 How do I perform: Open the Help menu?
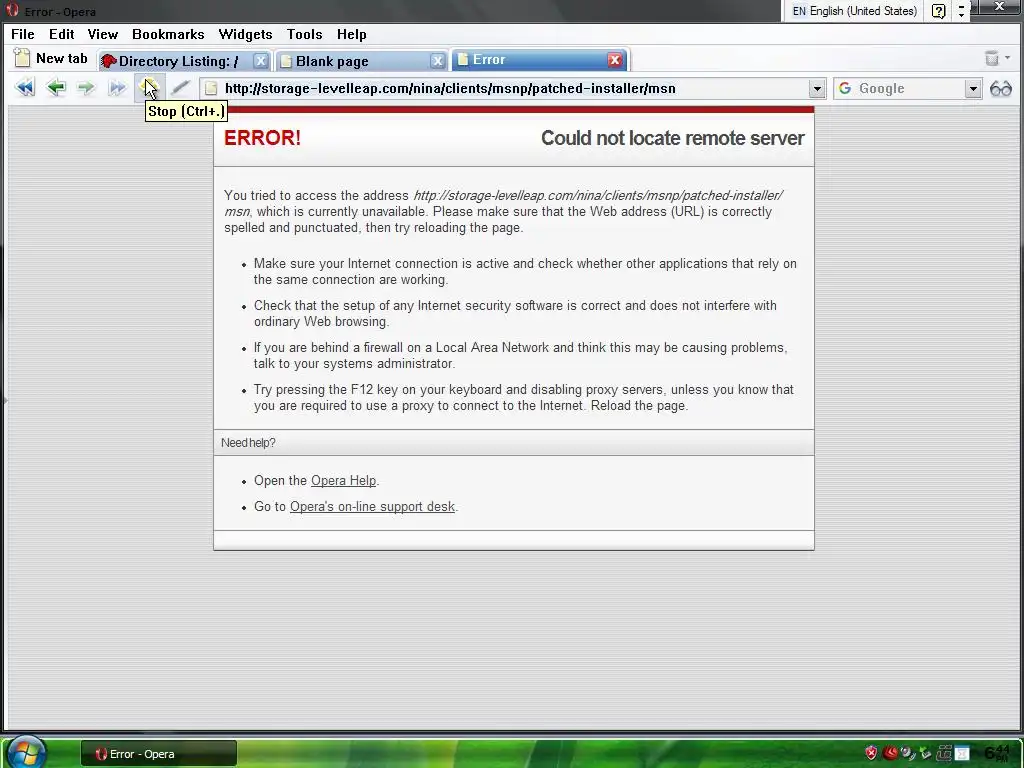351,34
